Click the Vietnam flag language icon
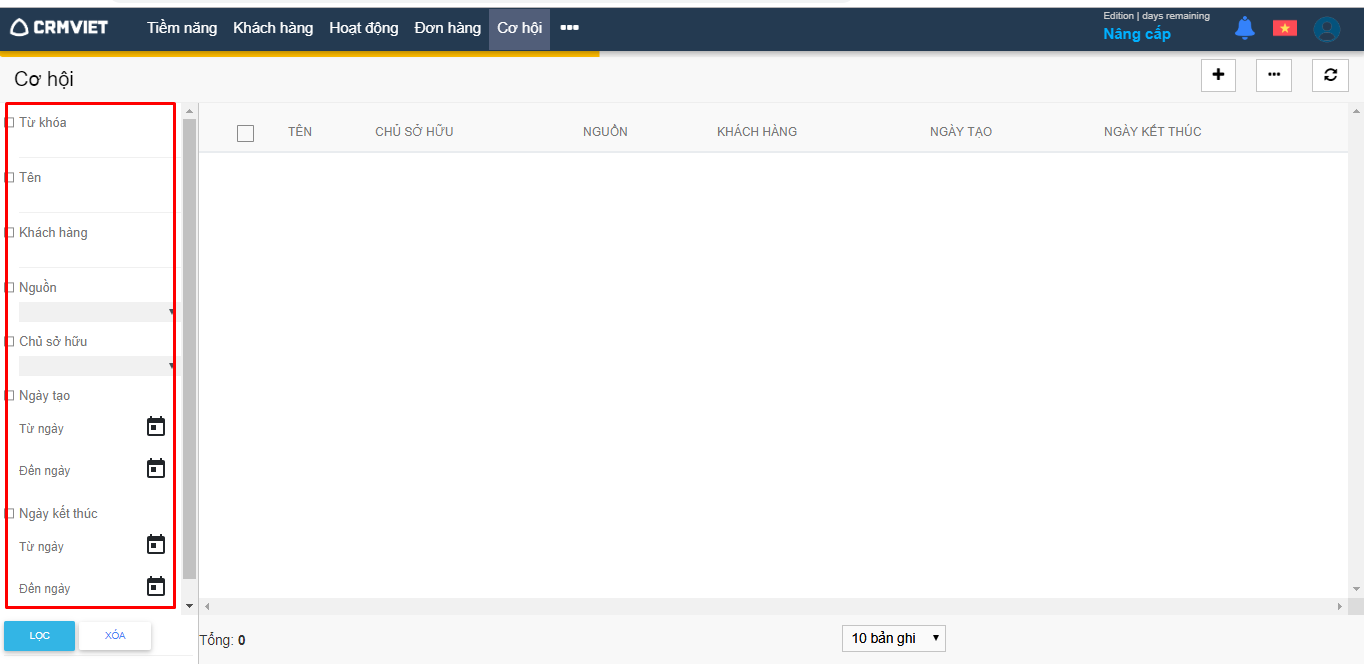Viewport: 1364px width, 664px height. [1284, 28]
